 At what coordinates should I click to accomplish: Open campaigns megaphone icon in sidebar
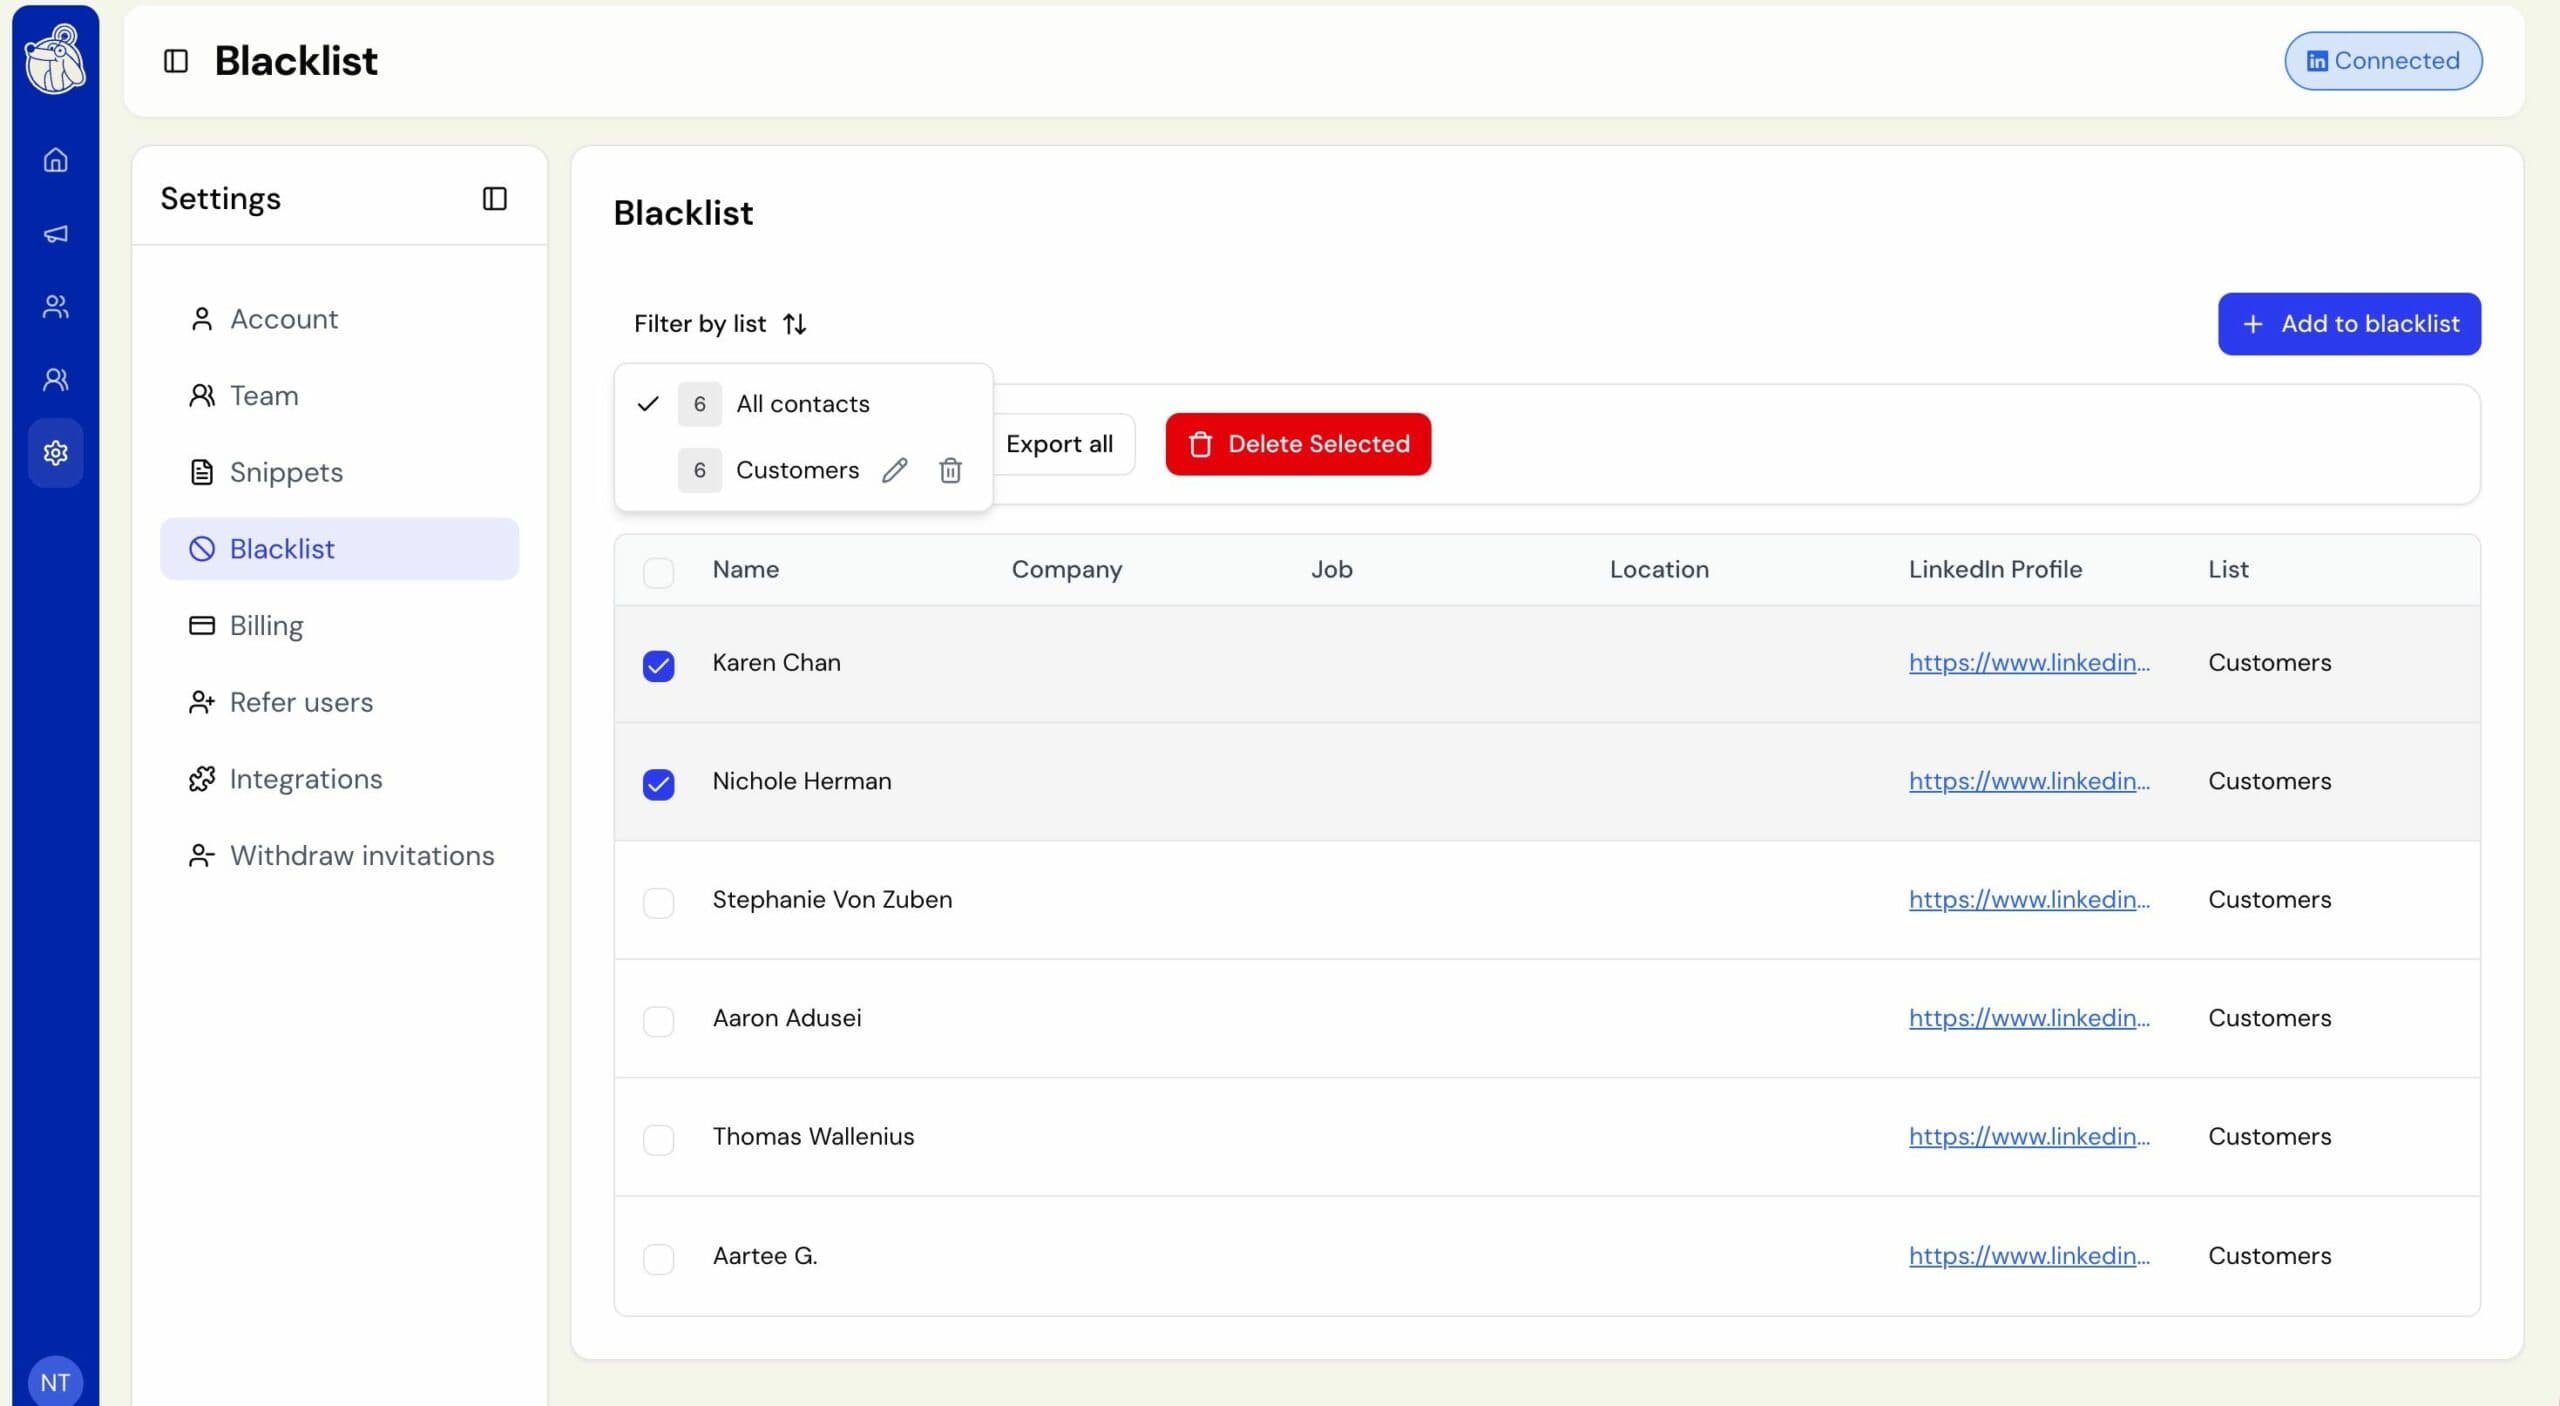coord(55,234)
